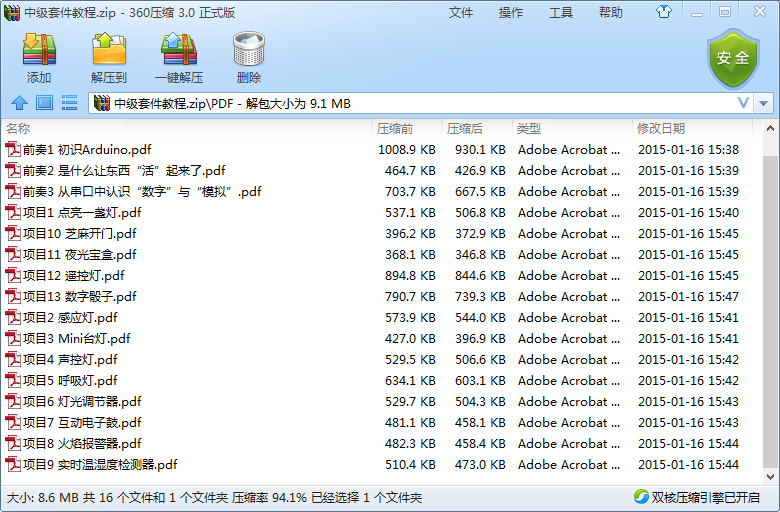Click the V security mark in address bar
The width and height of the screenshot is (780, 512).
743,103
